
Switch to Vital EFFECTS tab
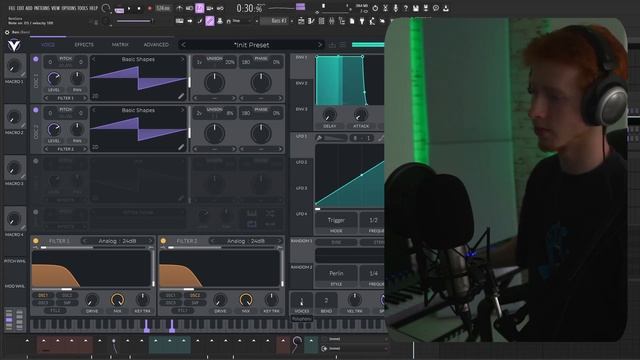click(84, 45)
